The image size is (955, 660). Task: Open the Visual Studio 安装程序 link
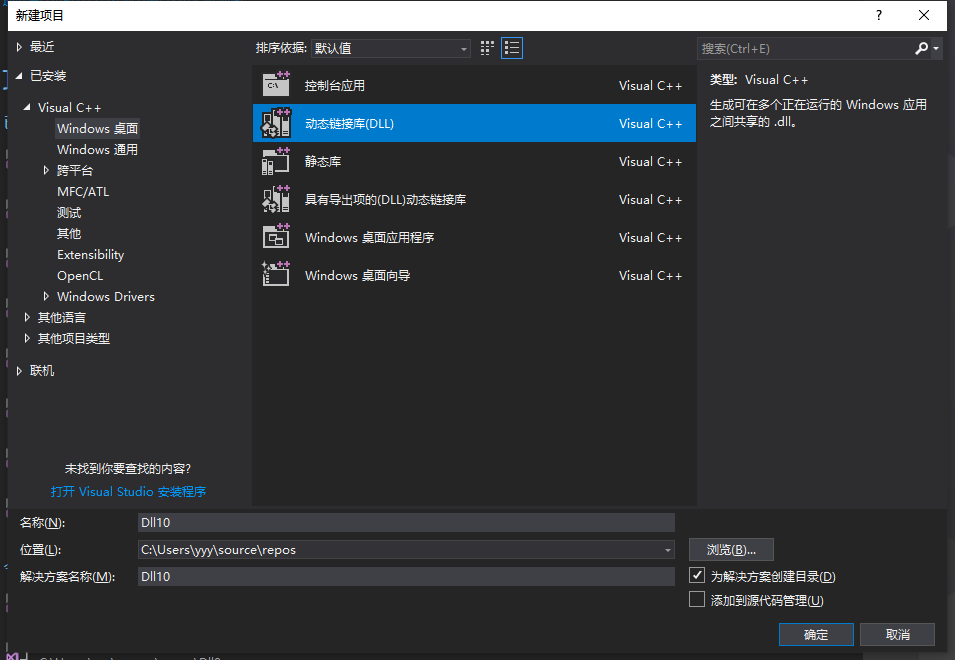point(128,492)
